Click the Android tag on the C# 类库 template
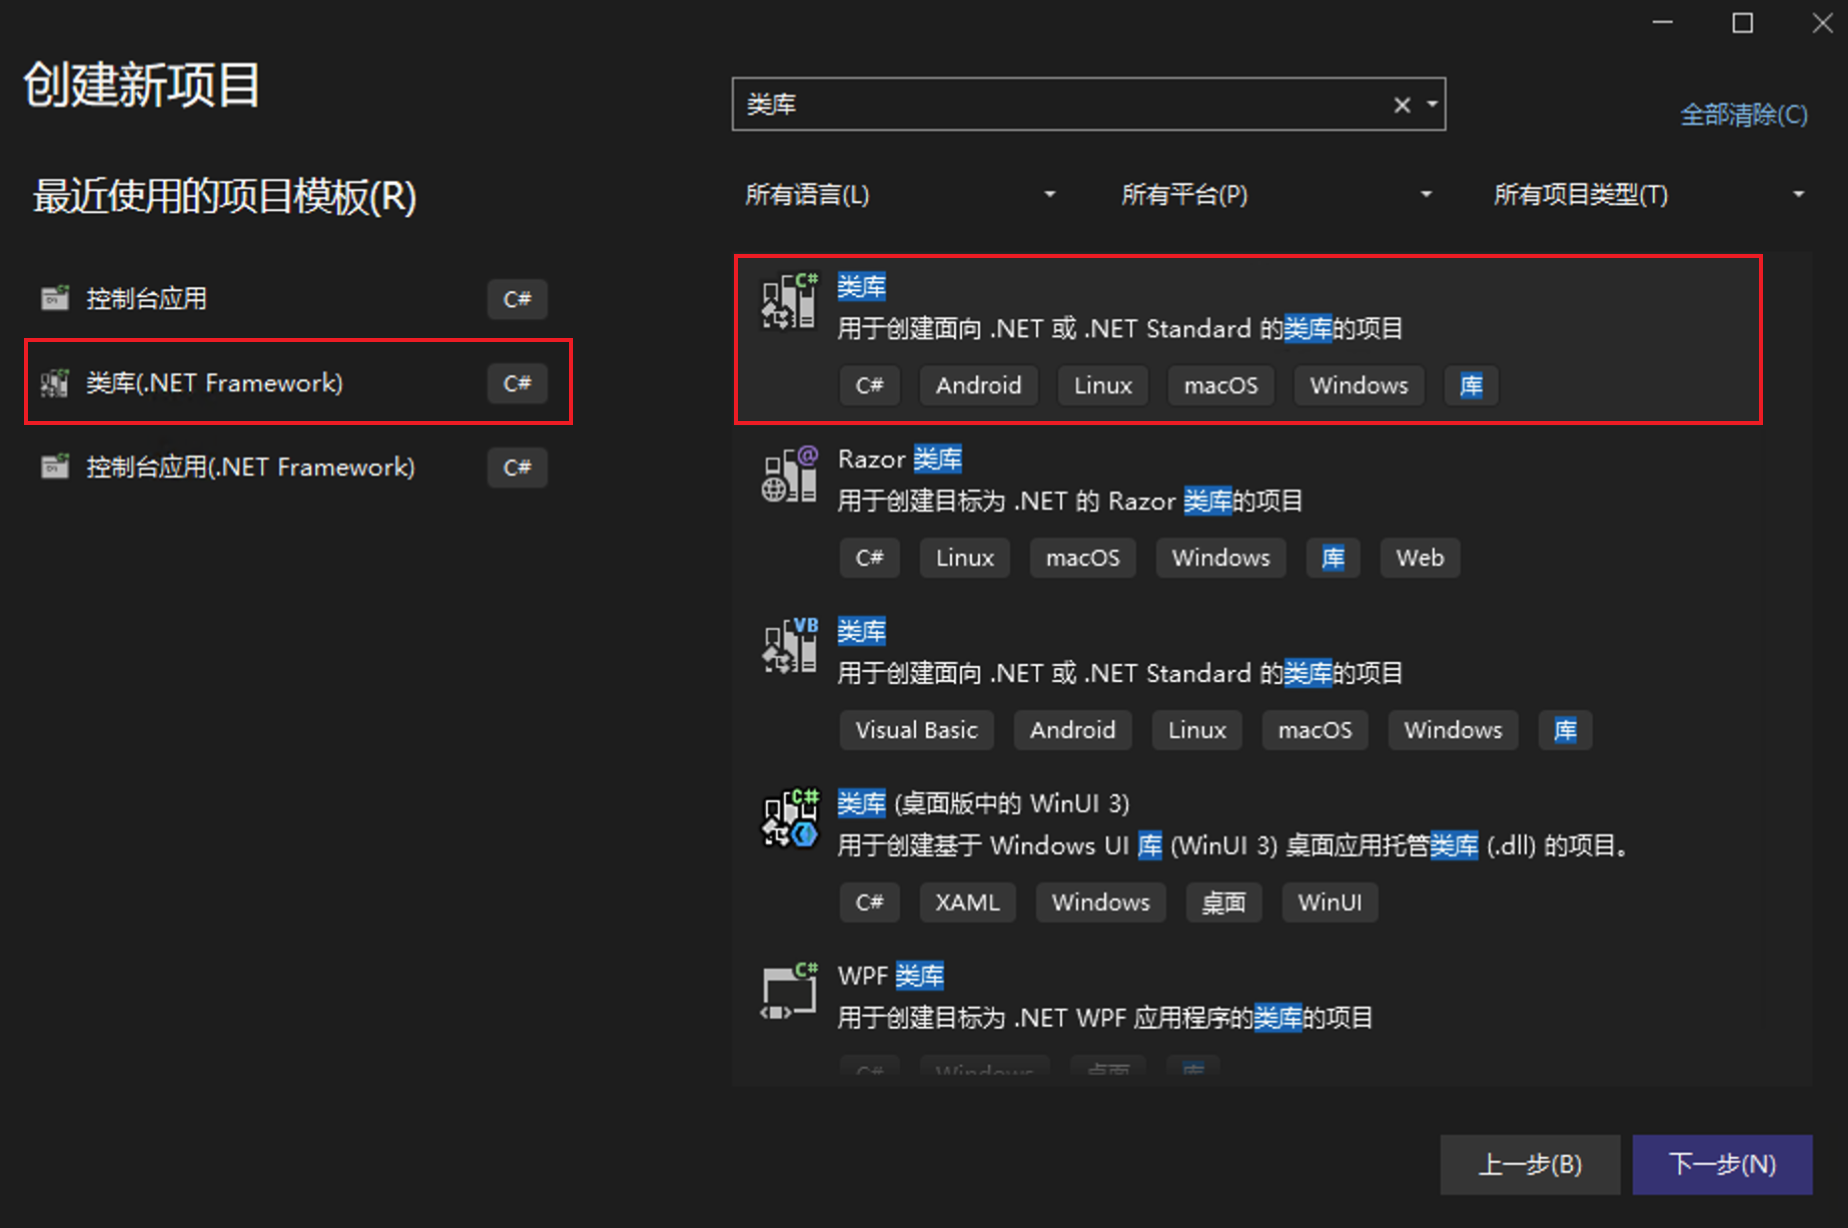This screenshot has height=1228, width=1848. tap(978, 385)
